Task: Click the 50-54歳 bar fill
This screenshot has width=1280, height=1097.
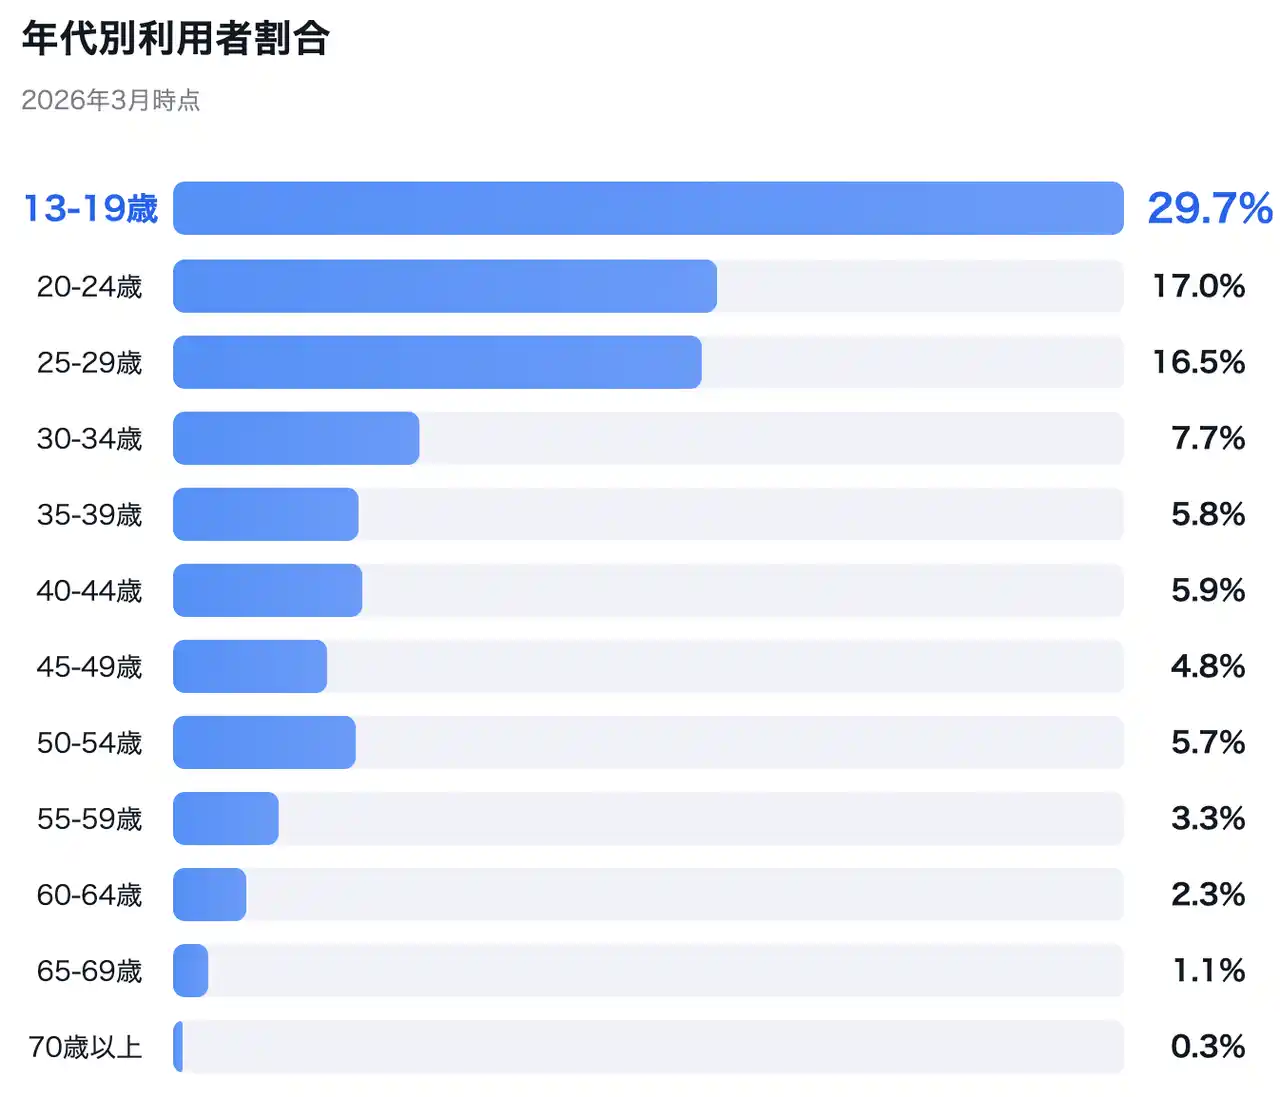Action: point(264,742)
